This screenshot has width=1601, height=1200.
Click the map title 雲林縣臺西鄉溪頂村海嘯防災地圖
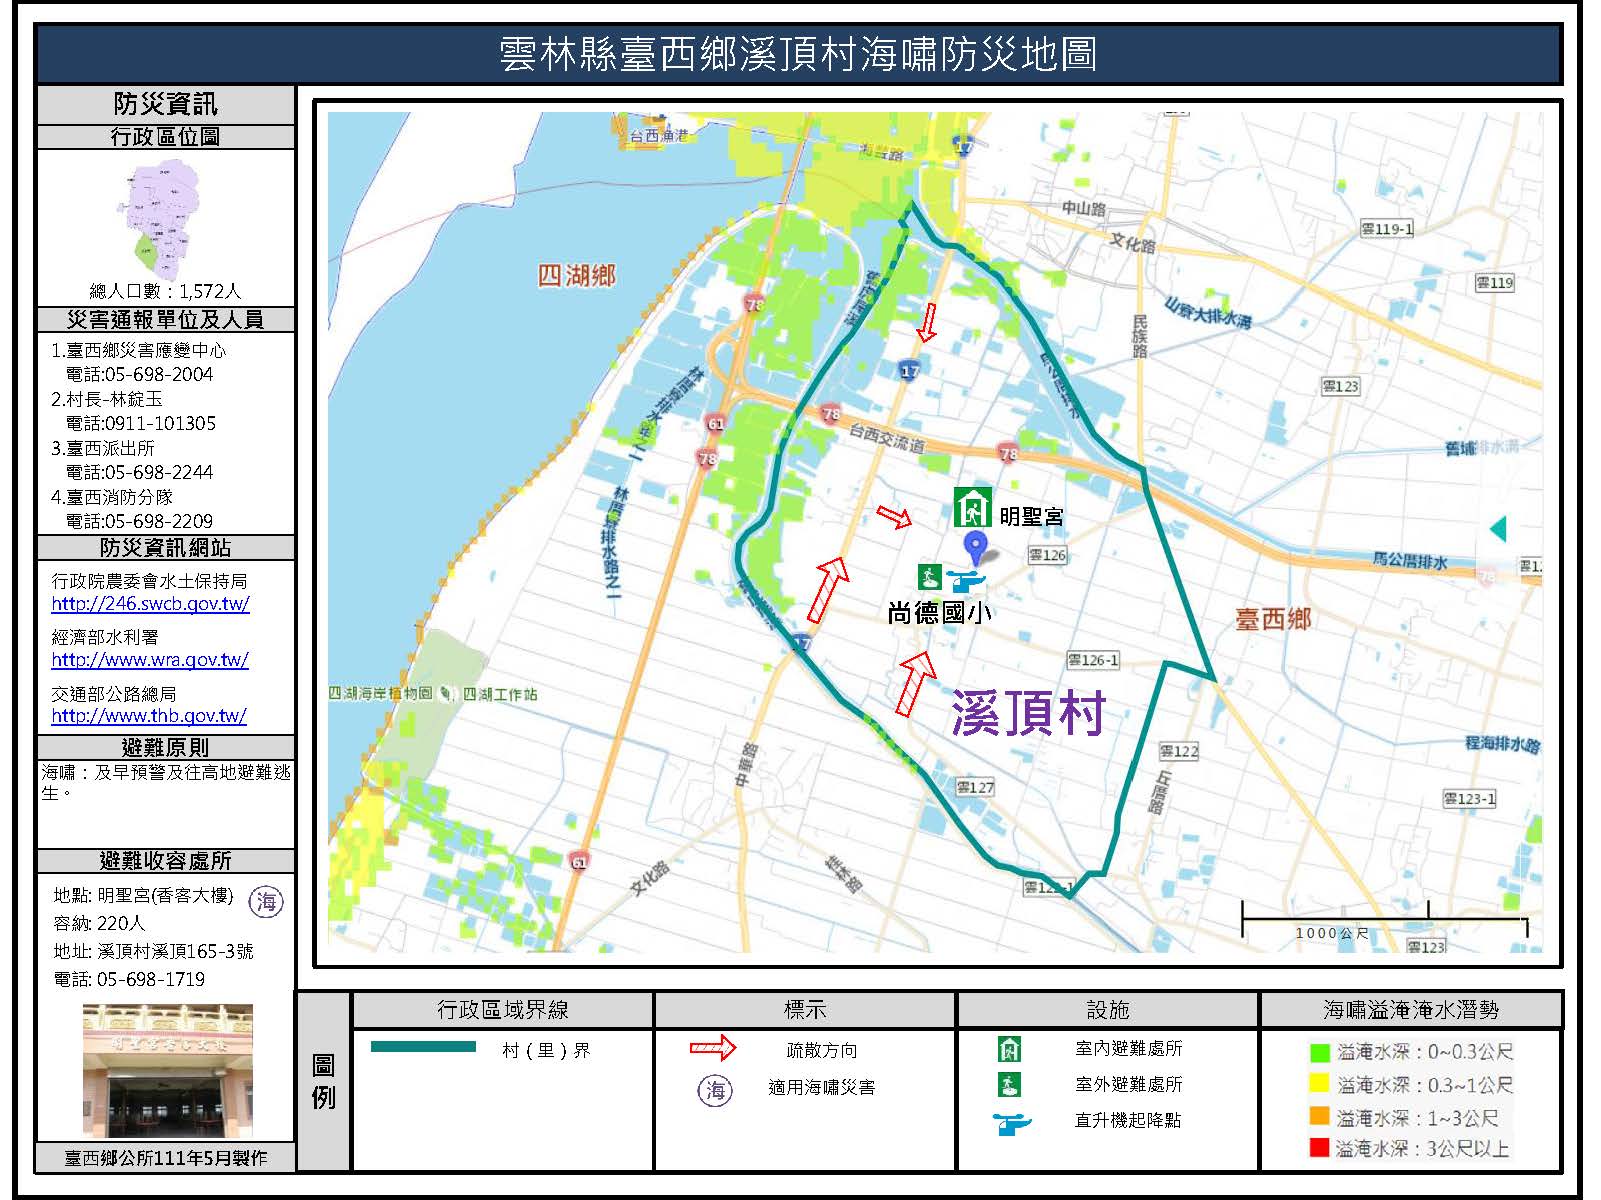click(x=798, y=54)
